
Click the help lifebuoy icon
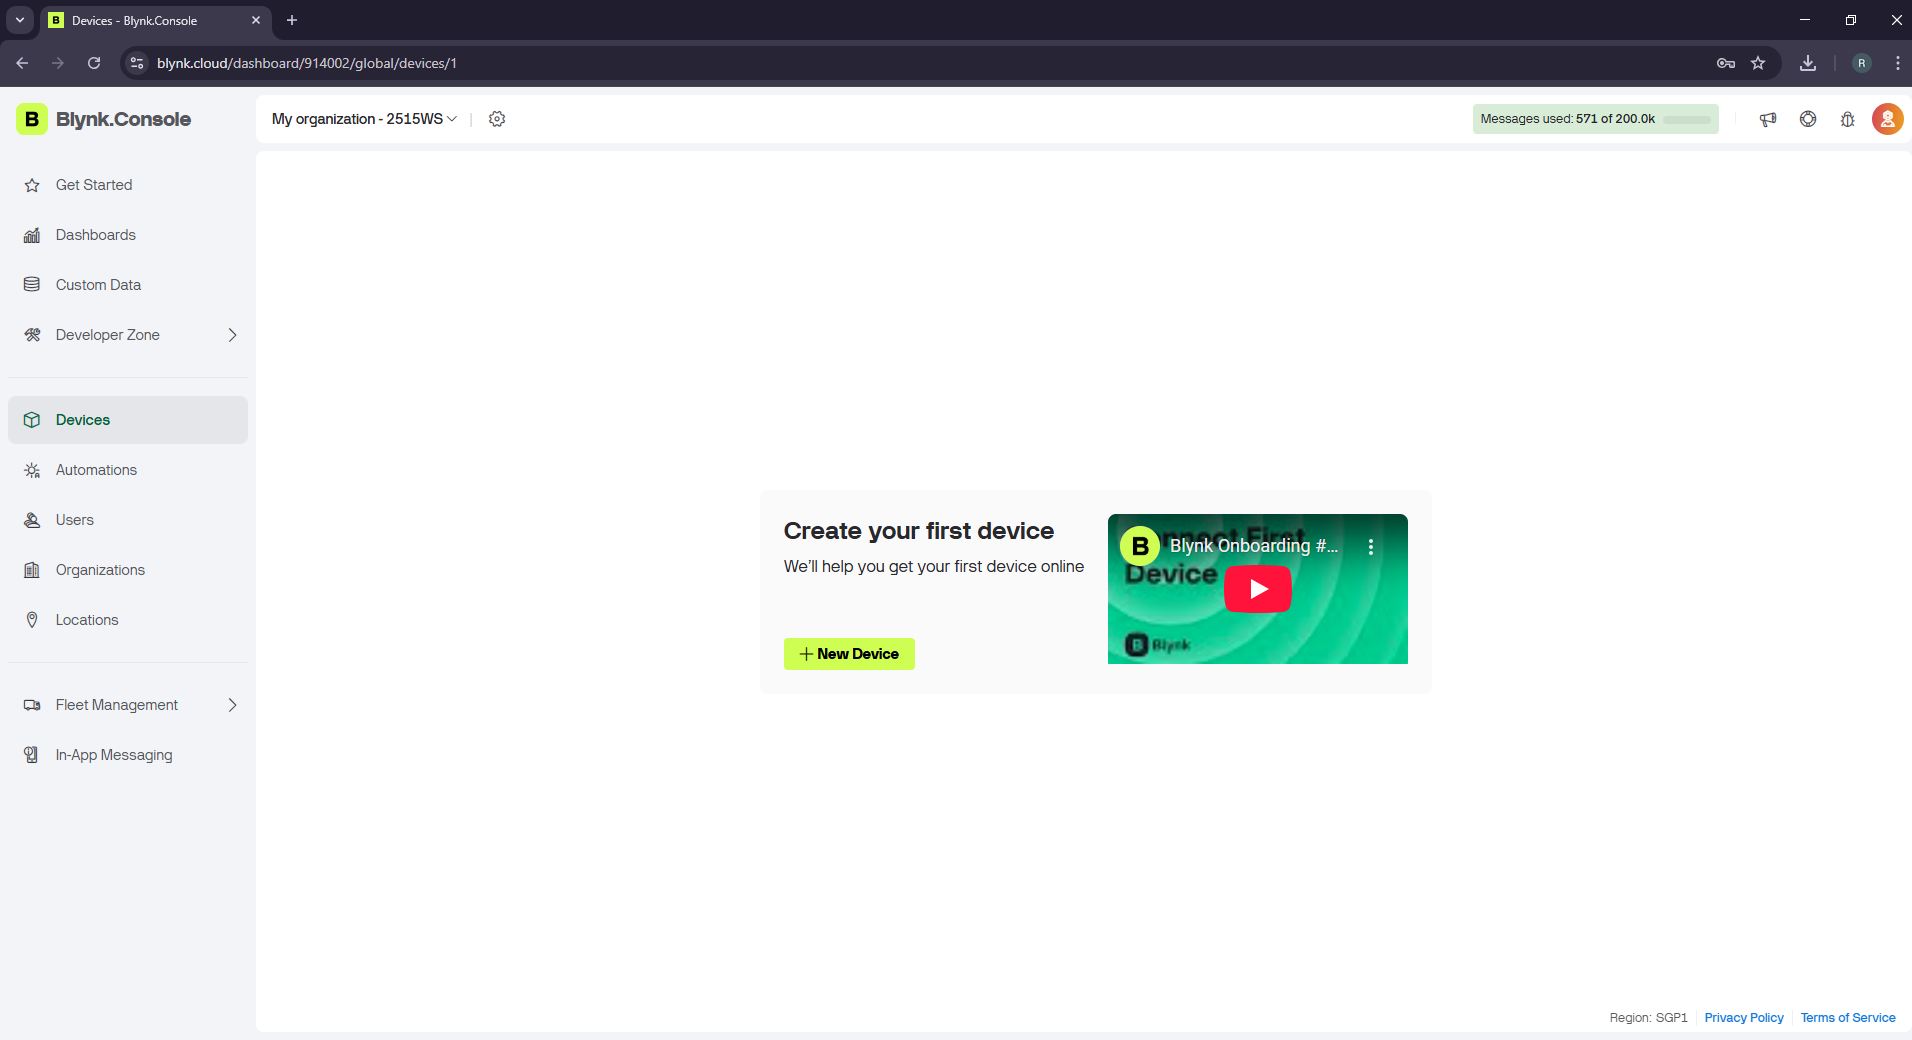click(1808, 119)
